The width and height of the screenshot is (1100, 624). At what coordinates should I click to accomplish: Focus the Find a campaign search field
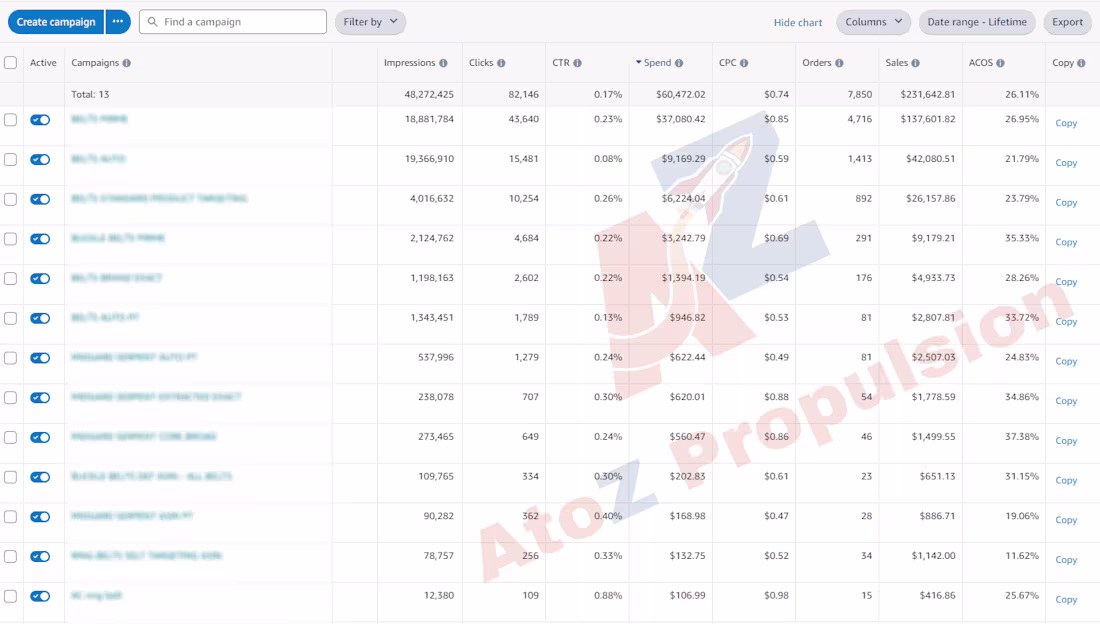[x=241, y=22]
